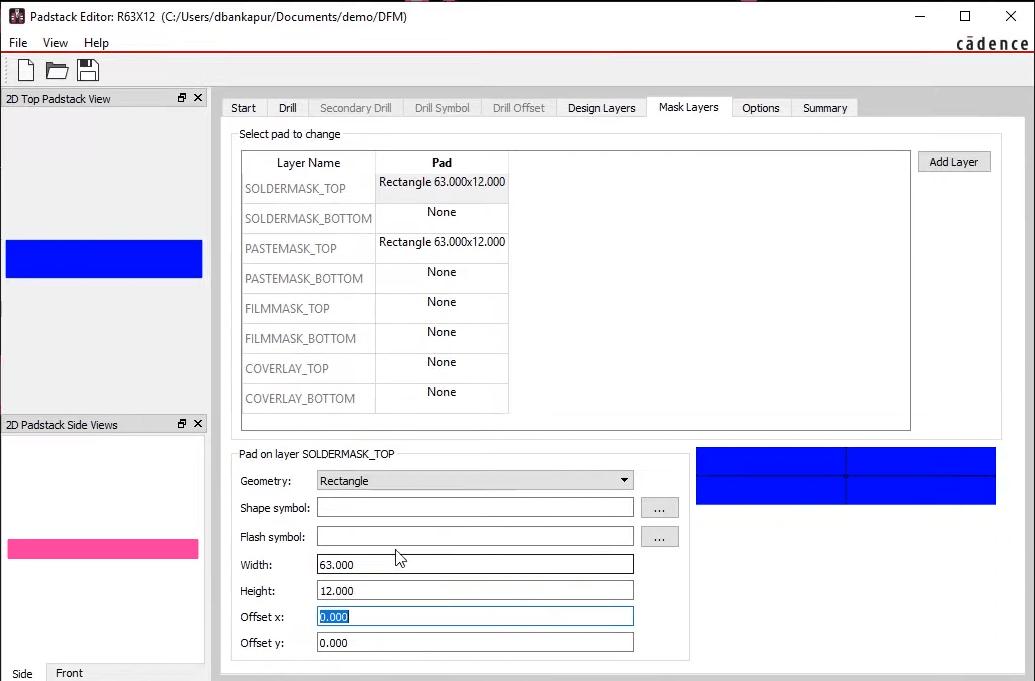Open the View menu
The height and width of the screenshot is (681, 1035).
point(55,43)
